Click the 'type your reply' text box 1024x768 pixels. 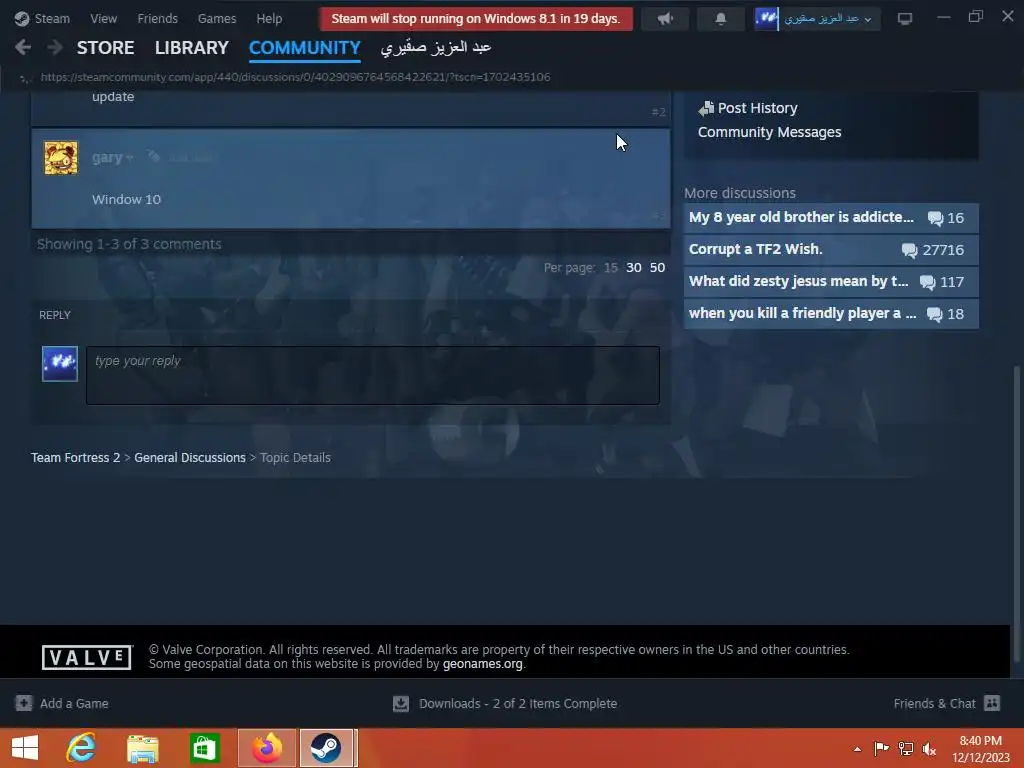(373, 376)
